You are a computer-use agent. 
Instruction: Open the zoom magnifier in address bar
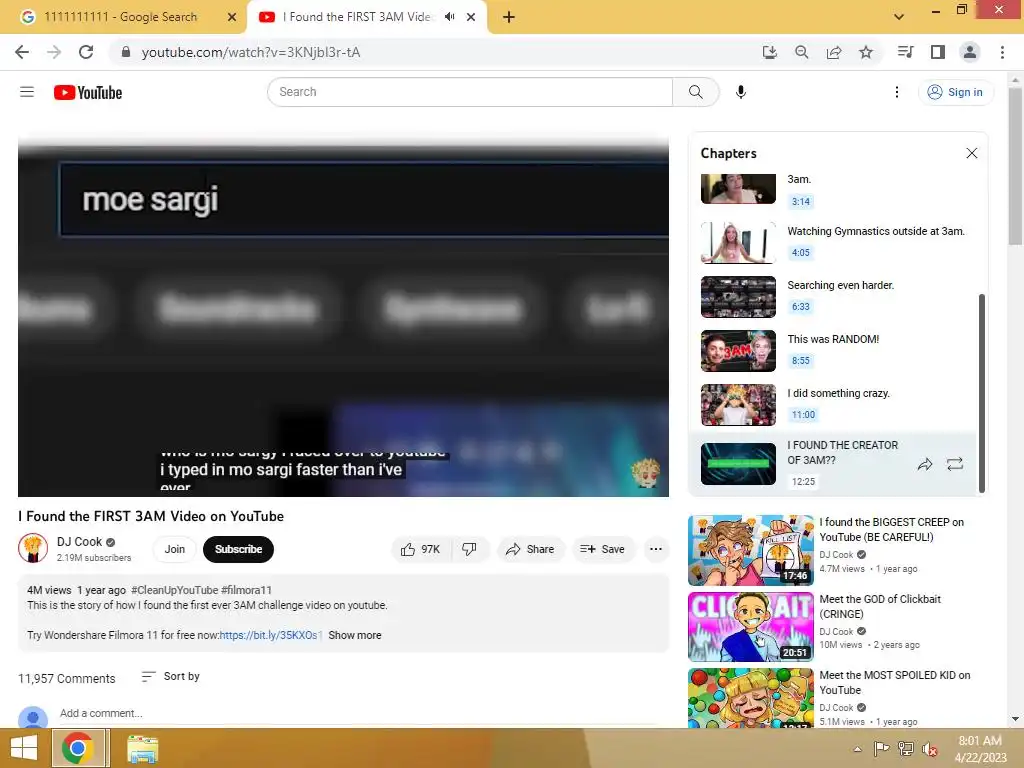click(x=802, y=52)
